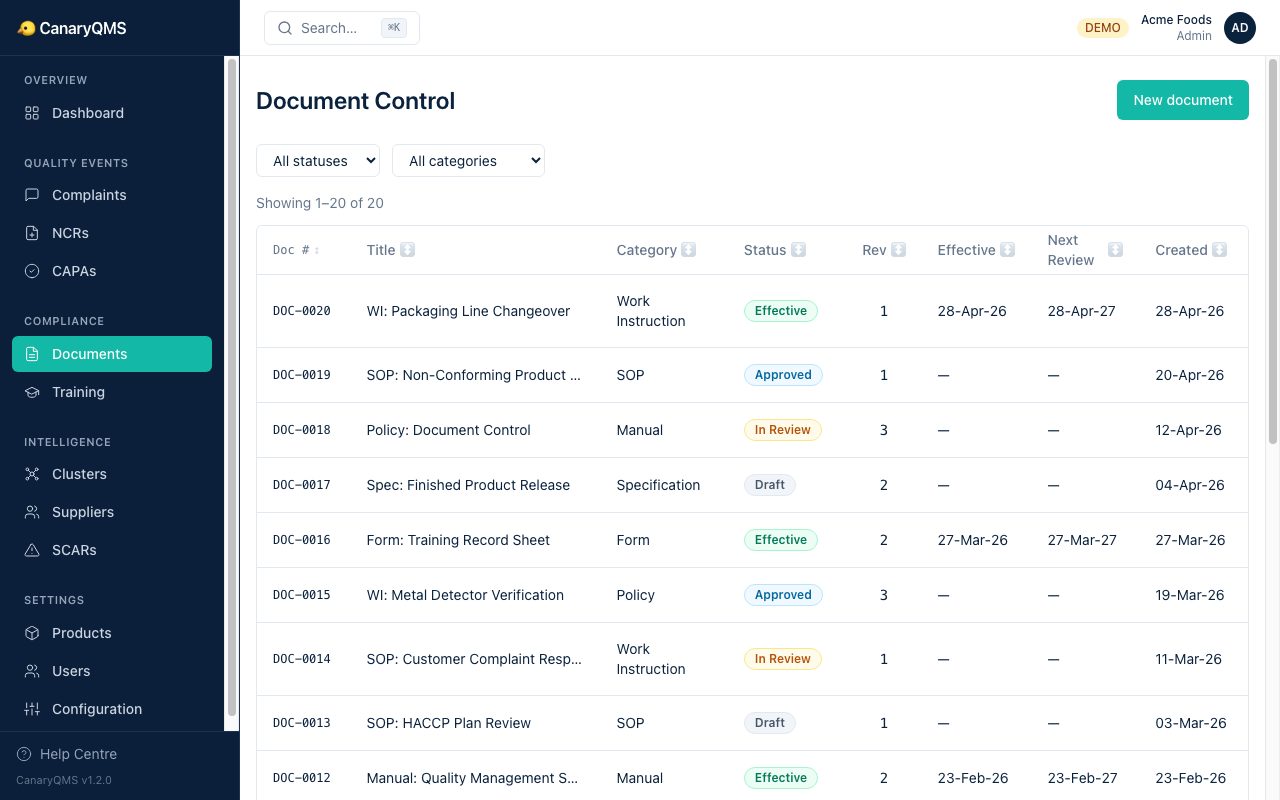Click the AD user avatar
This screenshot has width=1280, height=800.
[1240, 28]
